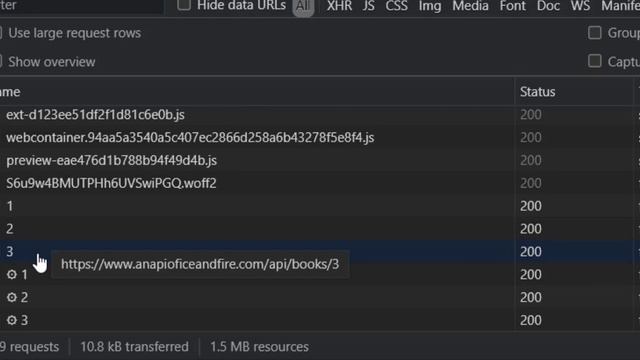
Task: Filter requests by Img type
Action: (430, 6)
